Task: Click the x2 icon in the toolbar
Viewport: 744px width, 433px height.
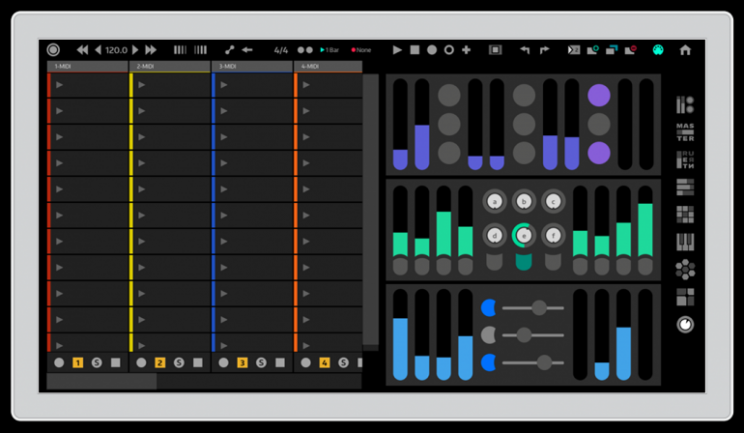Action: click(x=574, y=50)
